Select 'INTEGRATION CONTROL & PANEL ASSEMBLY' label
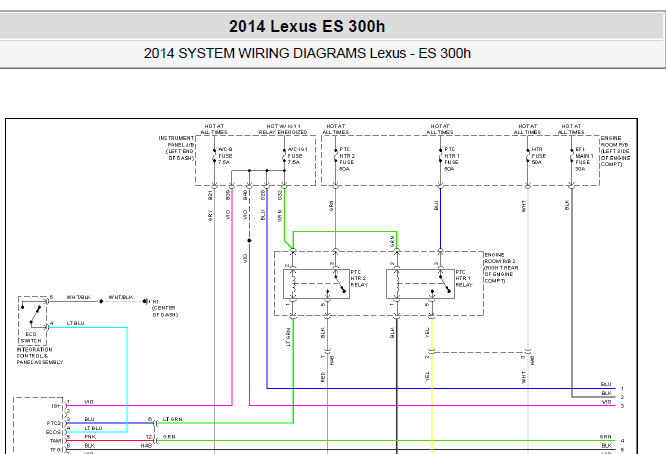 40,356
